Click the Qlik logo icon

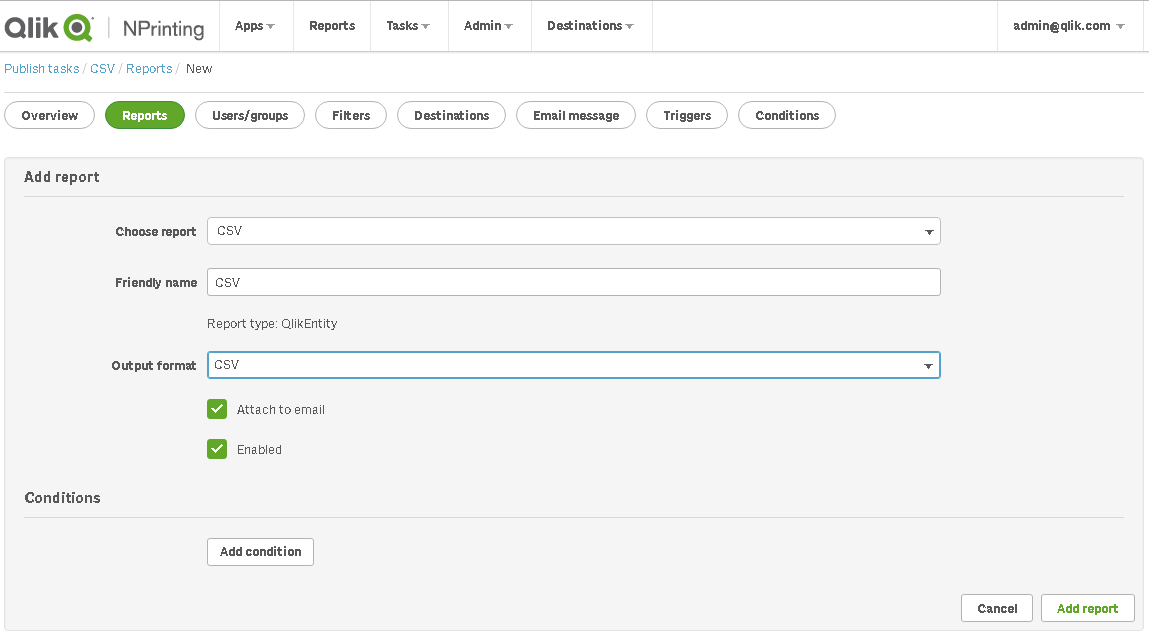coord(49,27)
